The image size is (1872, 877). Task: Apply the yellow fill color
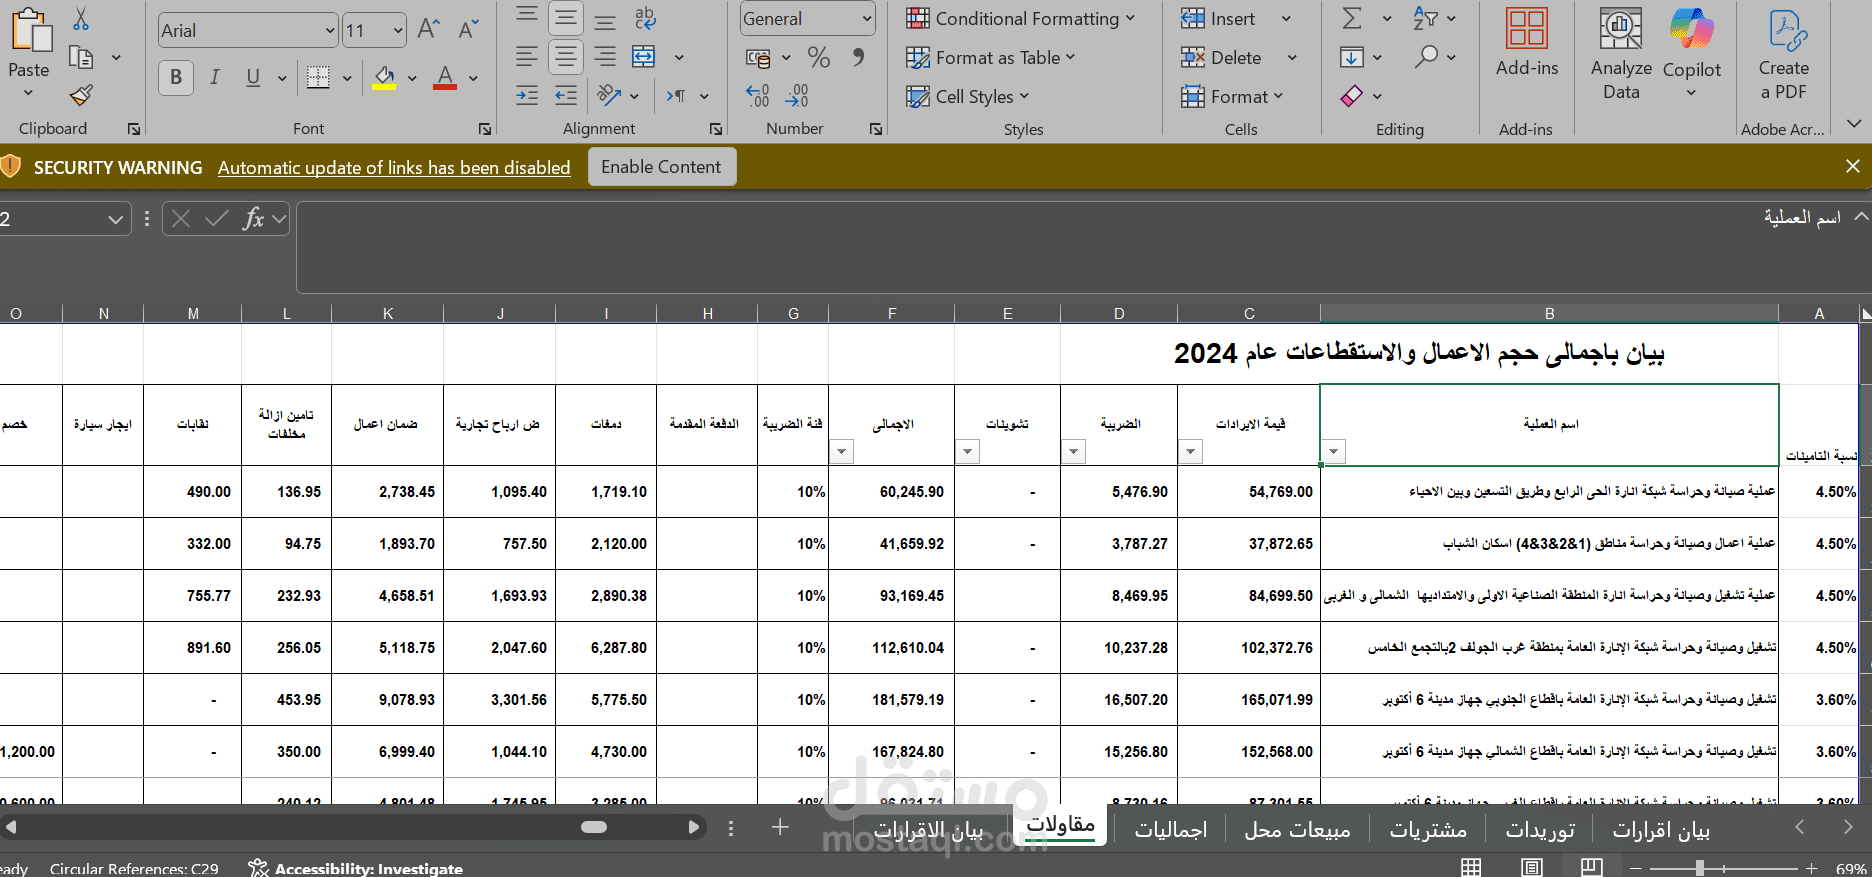pos(384,77)
